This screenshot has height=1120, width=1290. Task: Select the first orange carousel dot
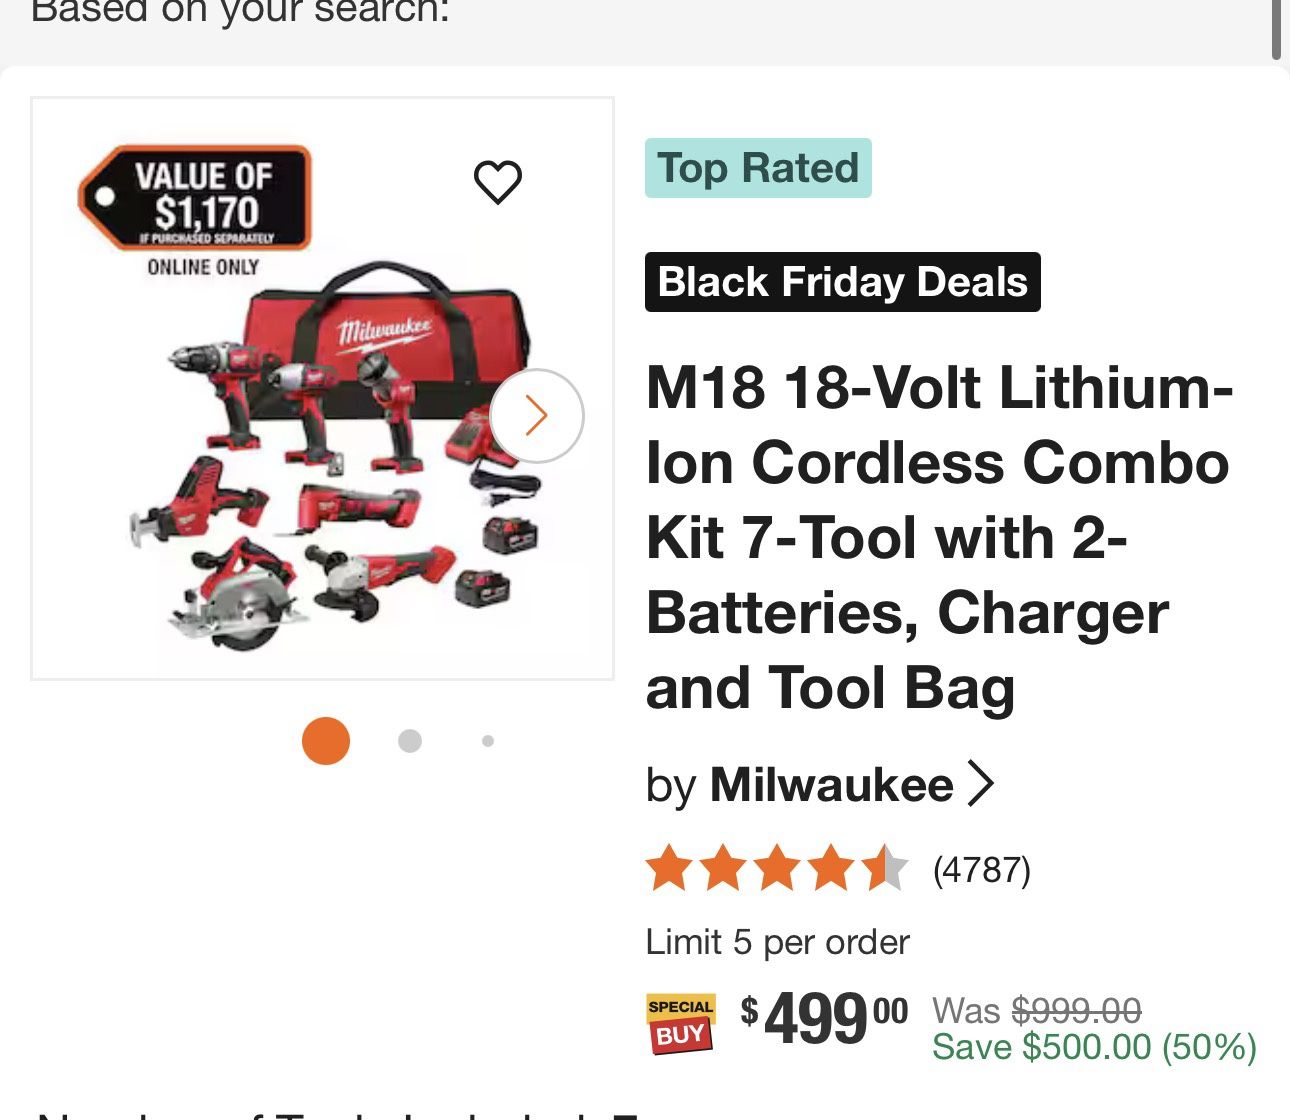click(325, 740)
